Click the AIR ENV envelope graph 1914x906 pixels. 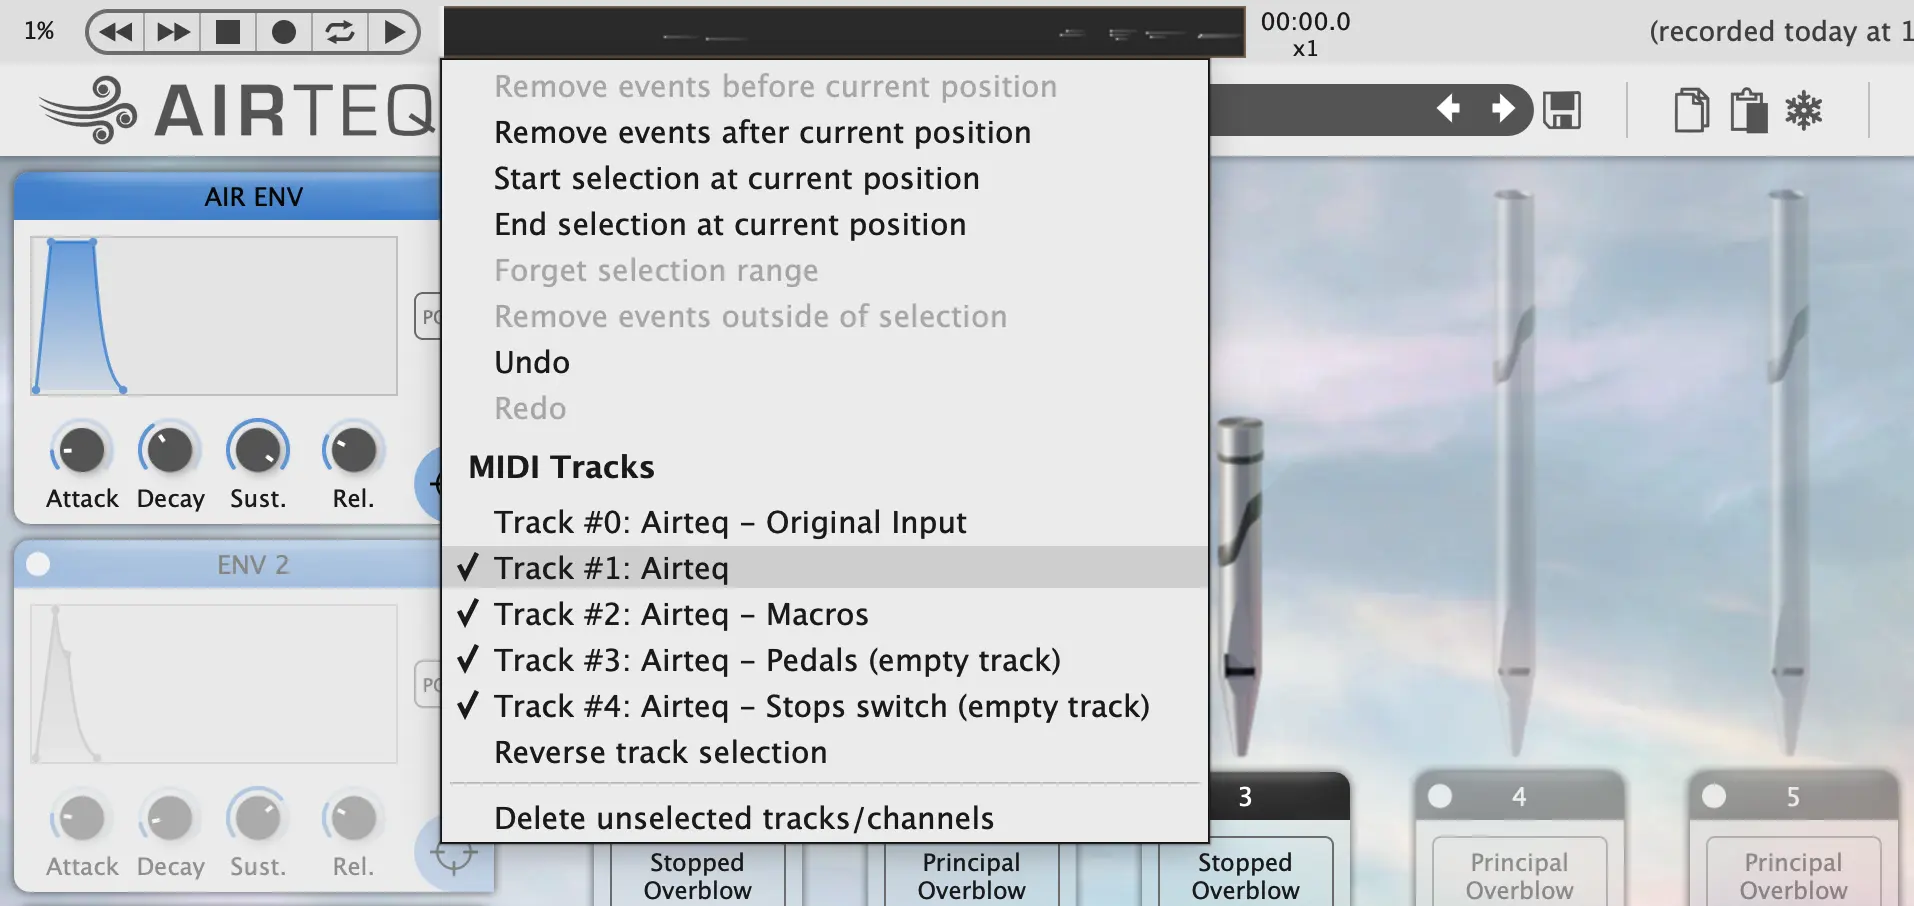click(x=214, y=316)
